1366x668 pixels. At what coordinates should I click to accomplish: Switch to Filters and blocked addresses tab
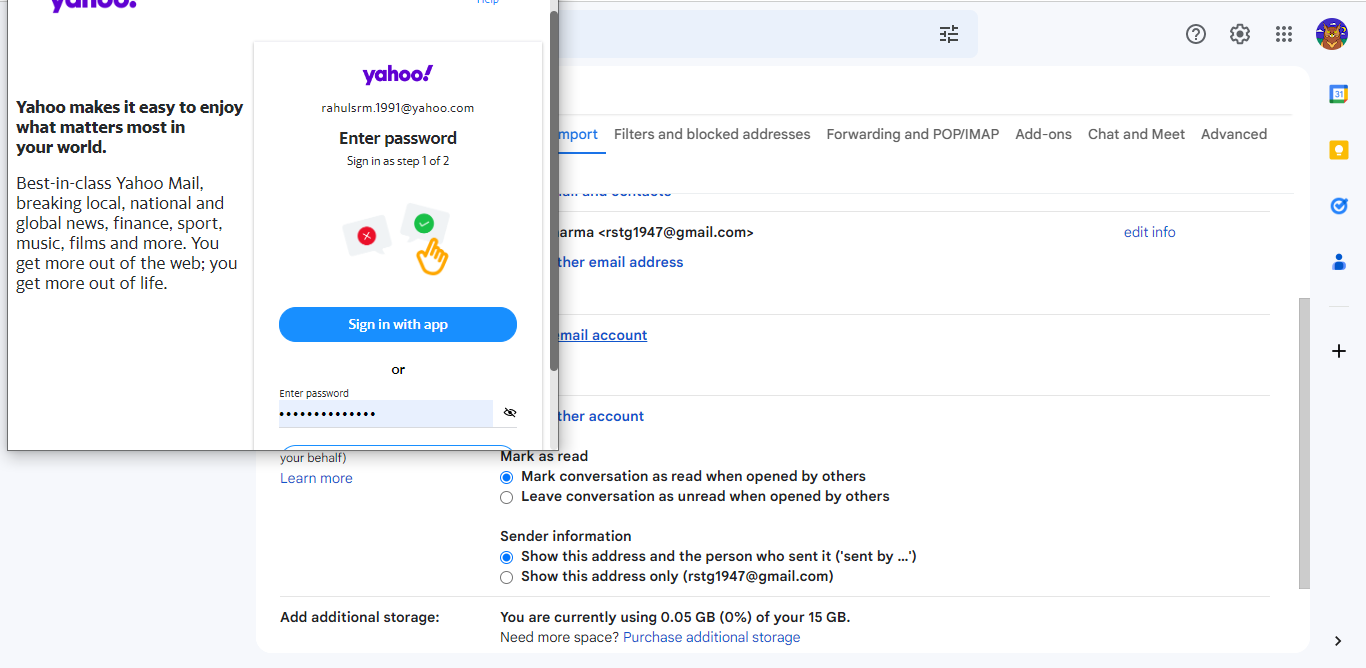pos(712,134)
